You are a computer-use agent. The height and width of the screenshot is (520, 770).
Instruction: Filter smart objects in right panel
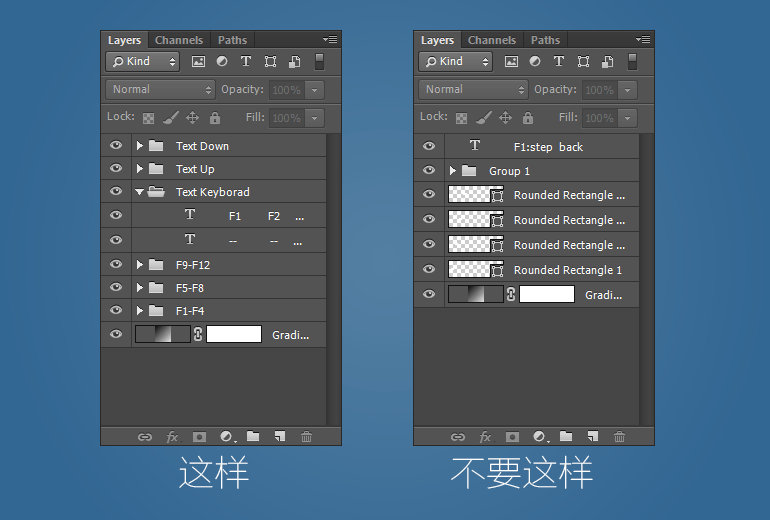(x=607, y=61)
